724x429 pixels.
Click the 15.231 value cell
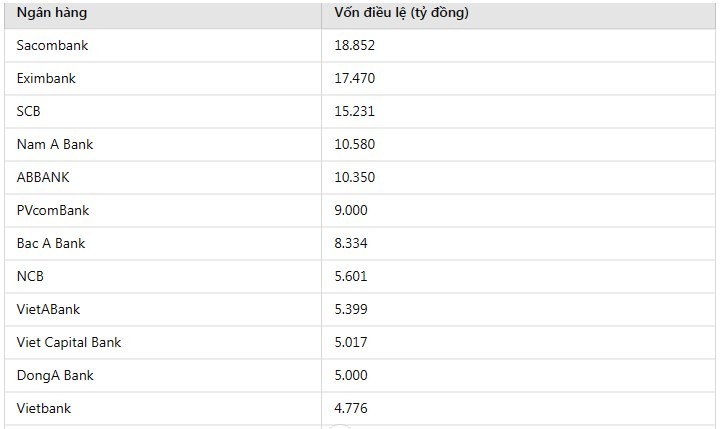coord(355,111)
